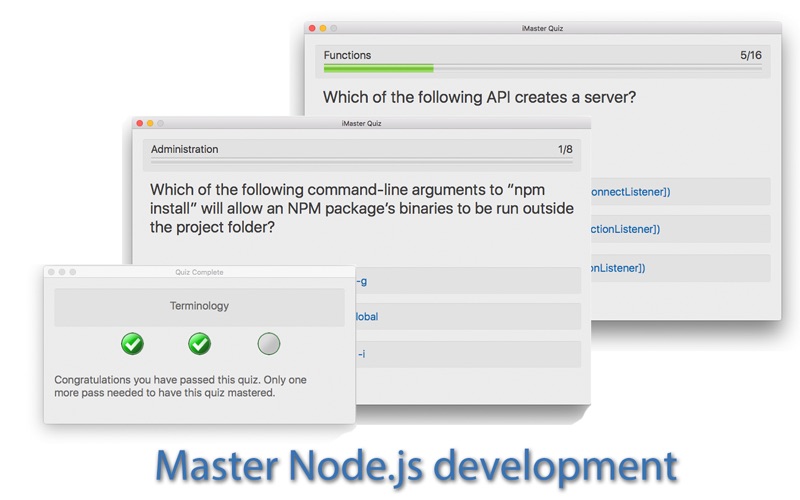Click the "Master Node.js development" heading

pyautogui.click(x=416, y=465)
